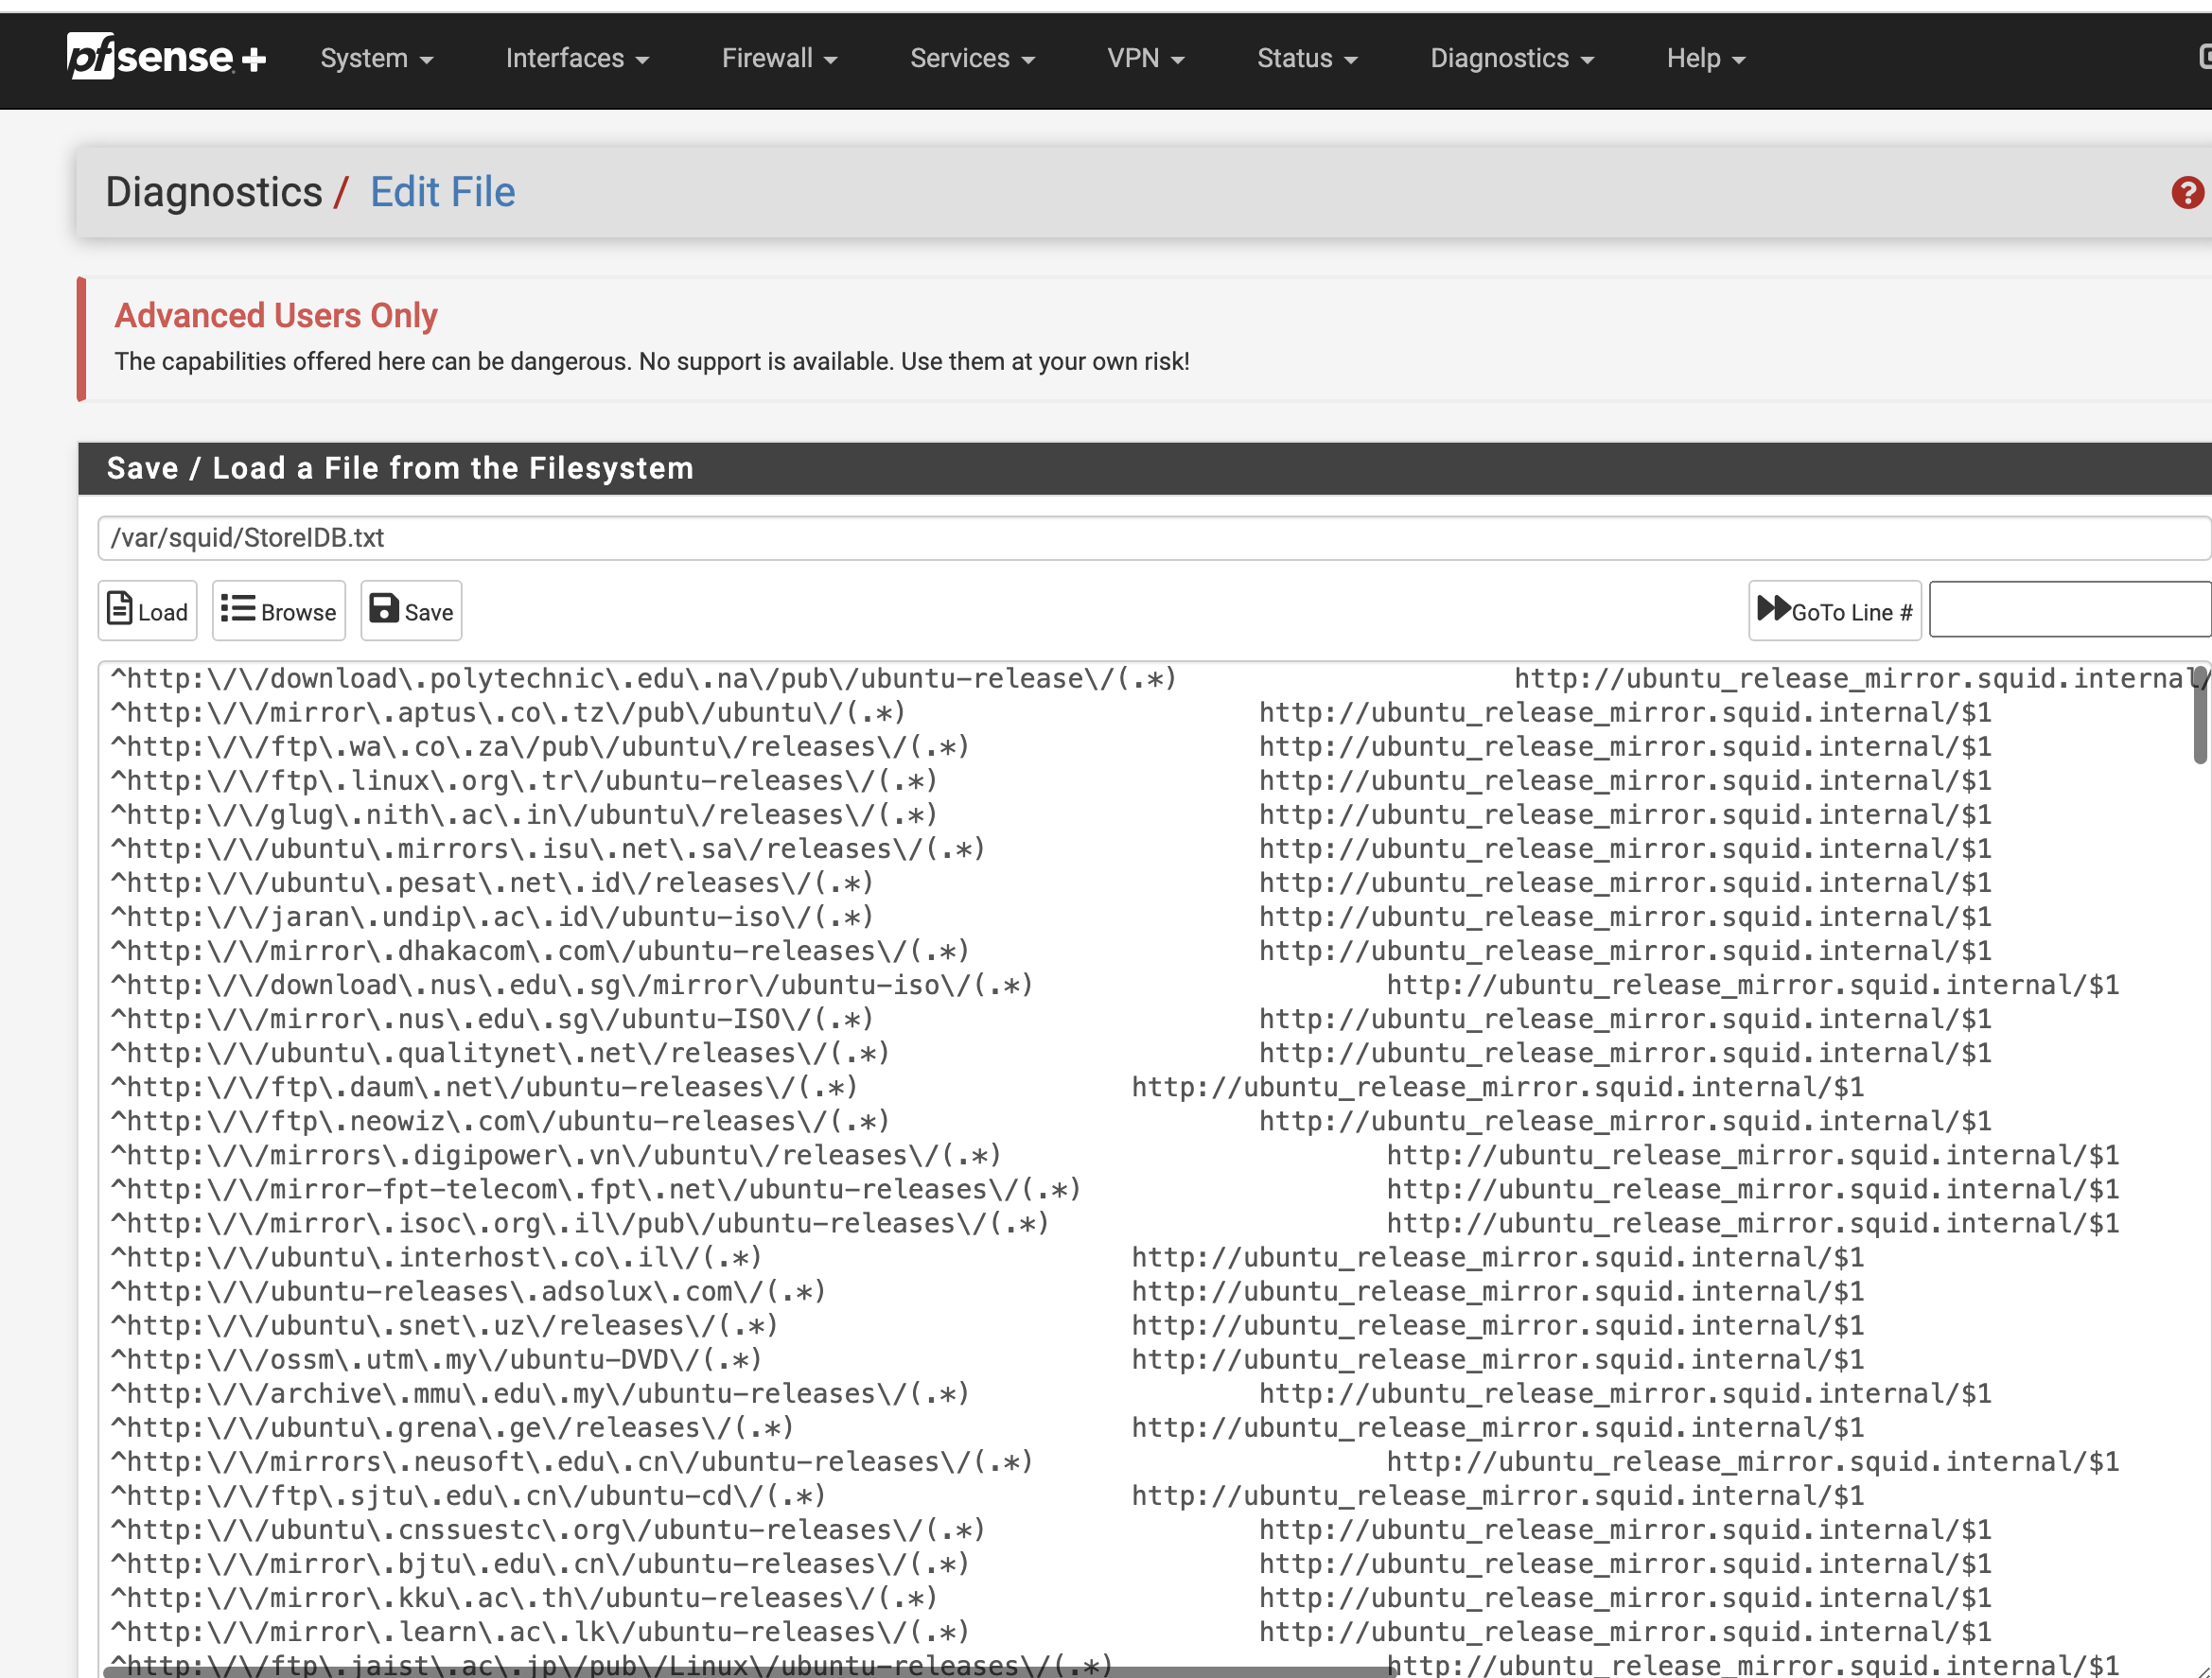Open the Firewall dropdown menu
Image resolution: width=2212 pixels, height=1678 pixels.
tap(779, 59)
